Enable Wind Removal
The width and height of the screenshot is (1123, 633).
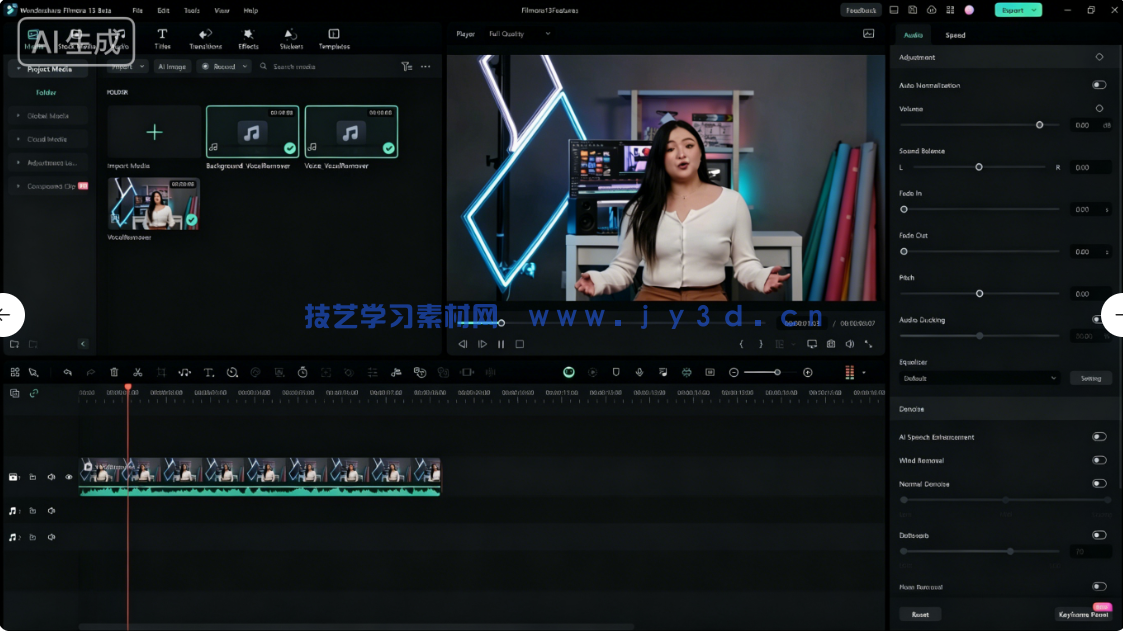(1099, 460)
